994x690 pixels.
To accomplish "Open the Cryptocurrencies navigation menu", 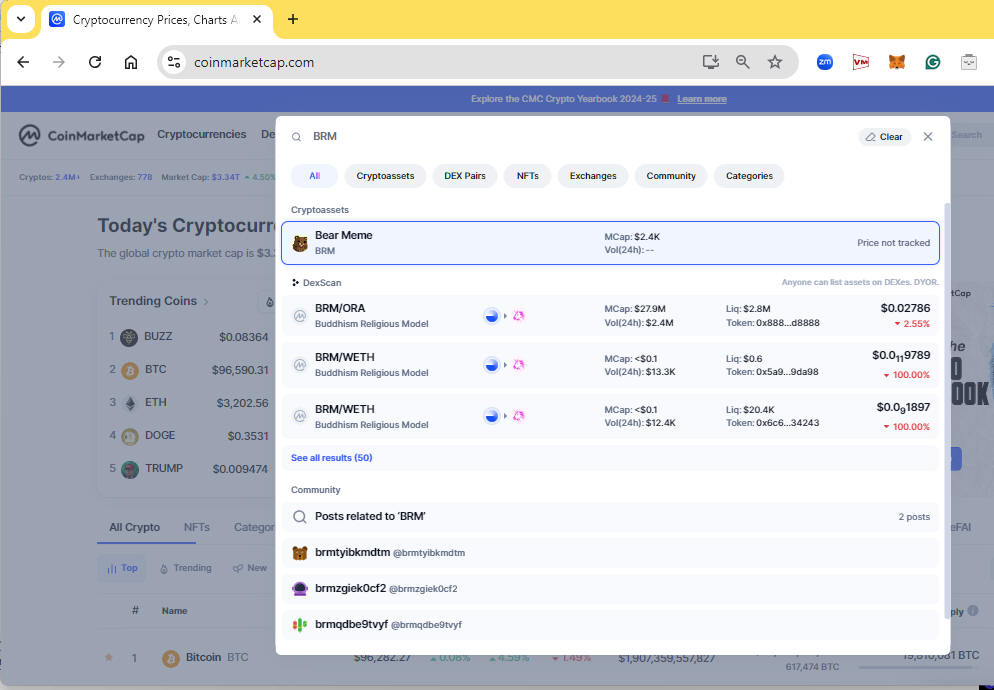I will point(202,134).
